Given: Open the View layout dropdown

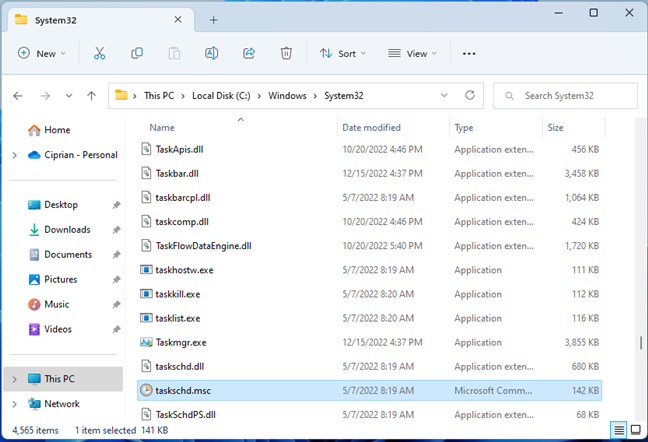Looking at the screenshot, I should [x=412, y=54].
